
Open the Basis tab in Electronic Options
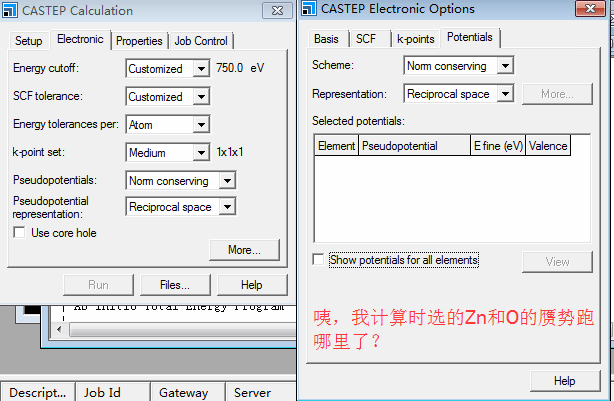pyautogui.click(x=327, y=39)
